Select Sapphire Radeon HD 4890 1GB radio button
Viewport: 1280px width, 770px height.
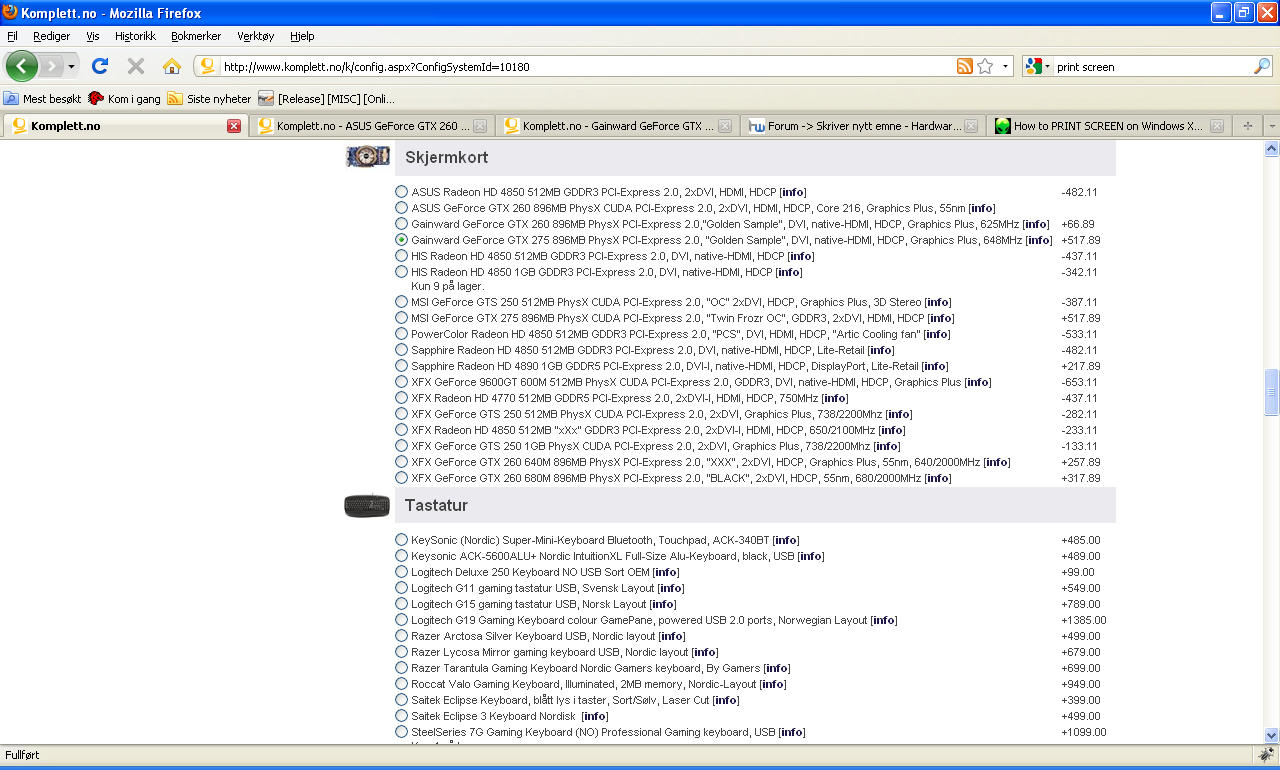coord(401,366)
